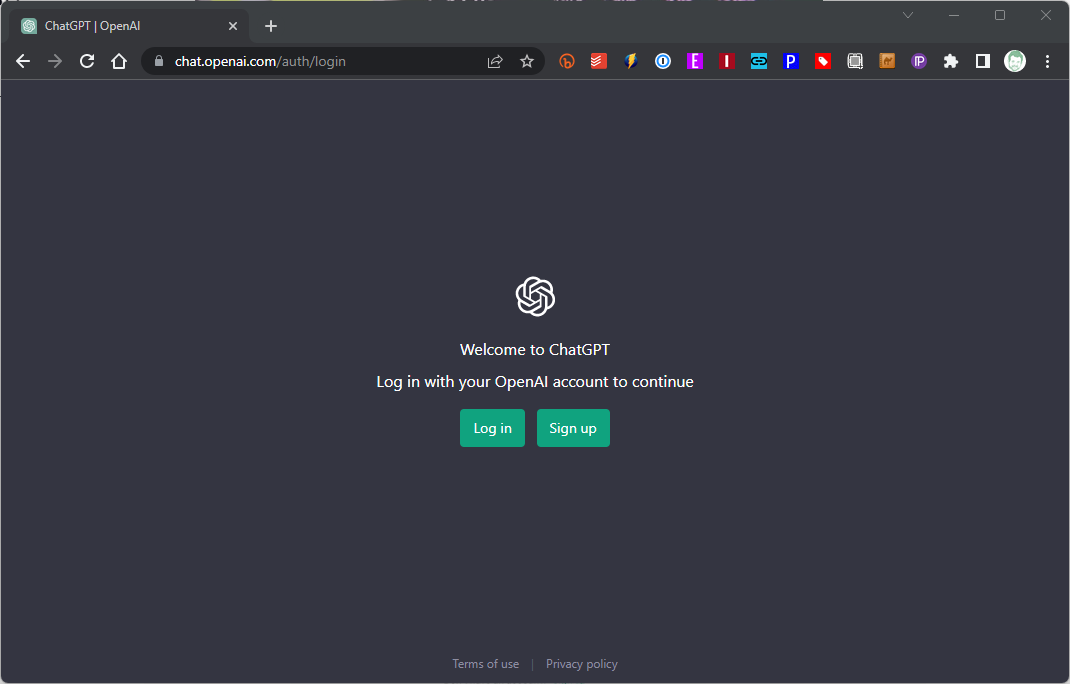
Task: Open the Chrome three-dot menu
Action: (1047, 61)
